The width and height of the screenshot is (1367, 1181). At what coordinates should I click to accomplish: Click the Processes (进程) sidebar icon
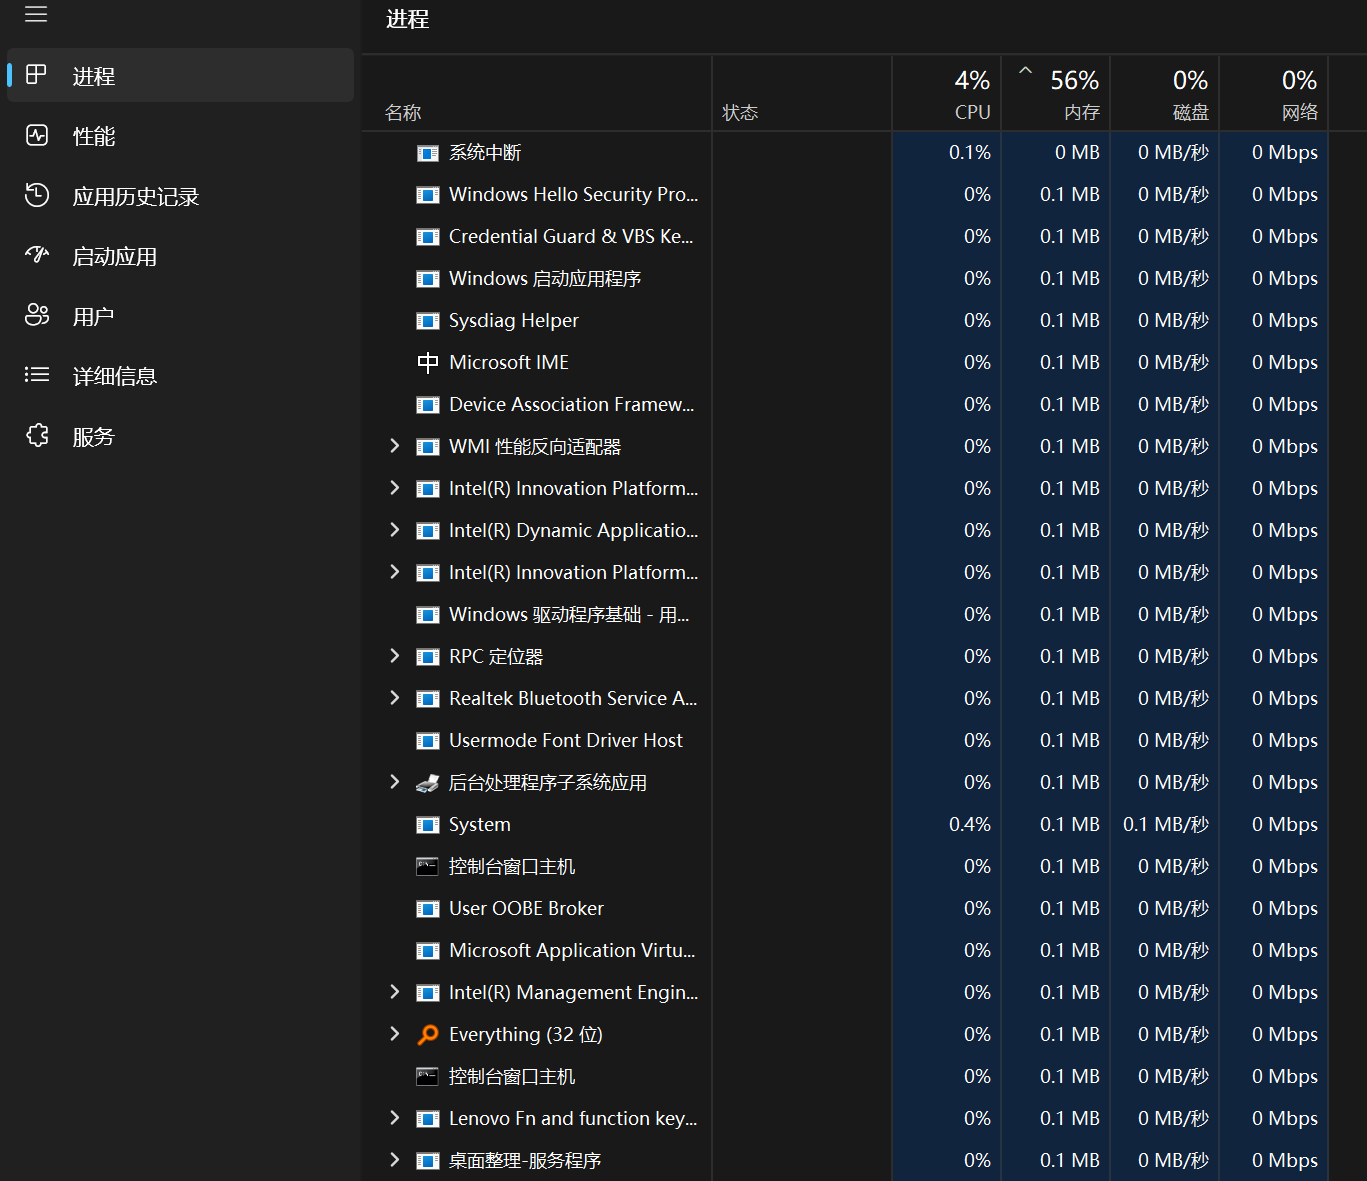point(37,75)
